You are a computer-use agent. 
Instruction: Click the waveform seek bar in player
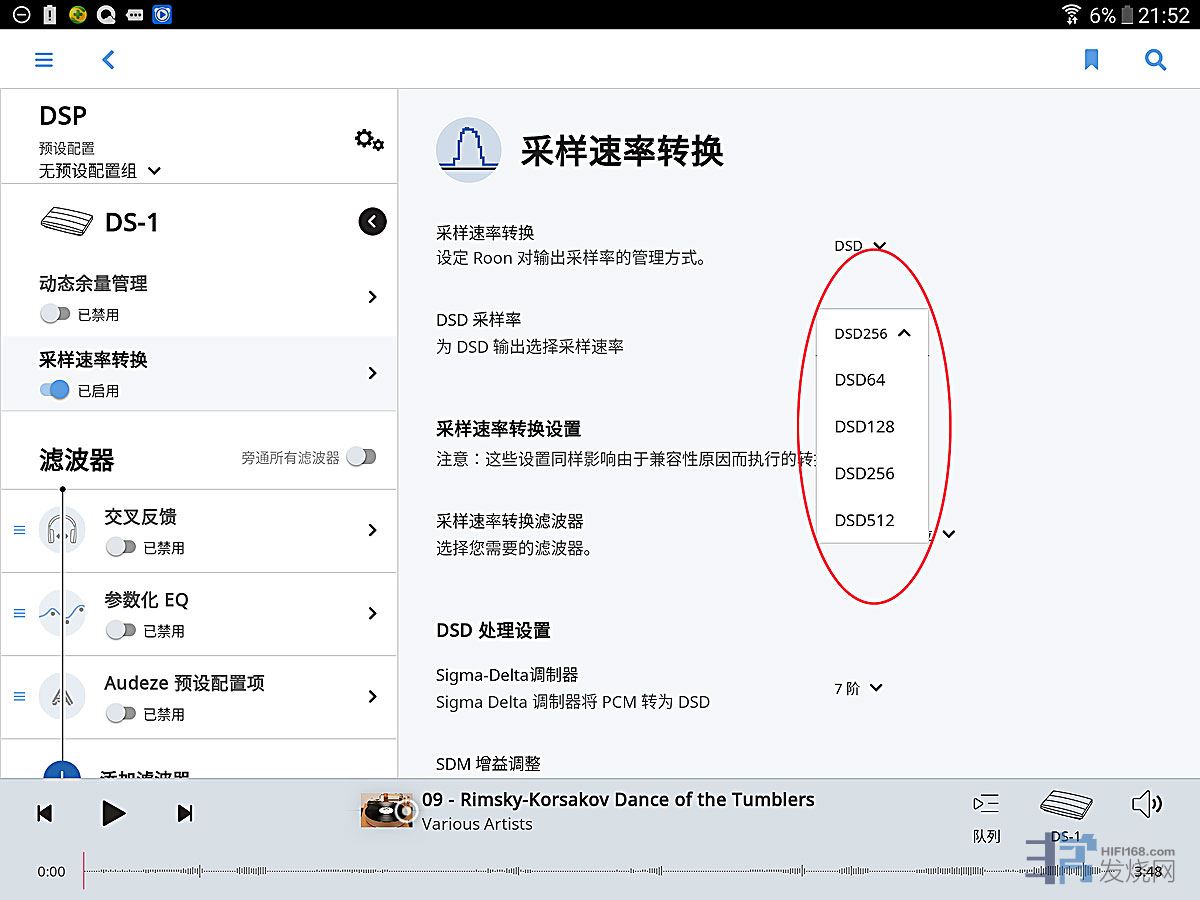tap(600, 871)
